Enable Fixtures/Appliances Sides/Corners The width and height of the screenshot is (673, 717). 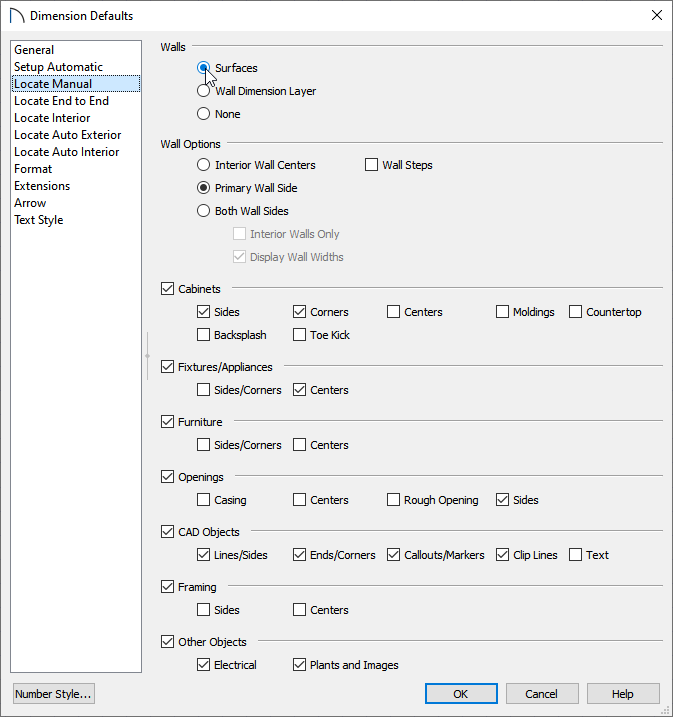click(x=203, y=390)
